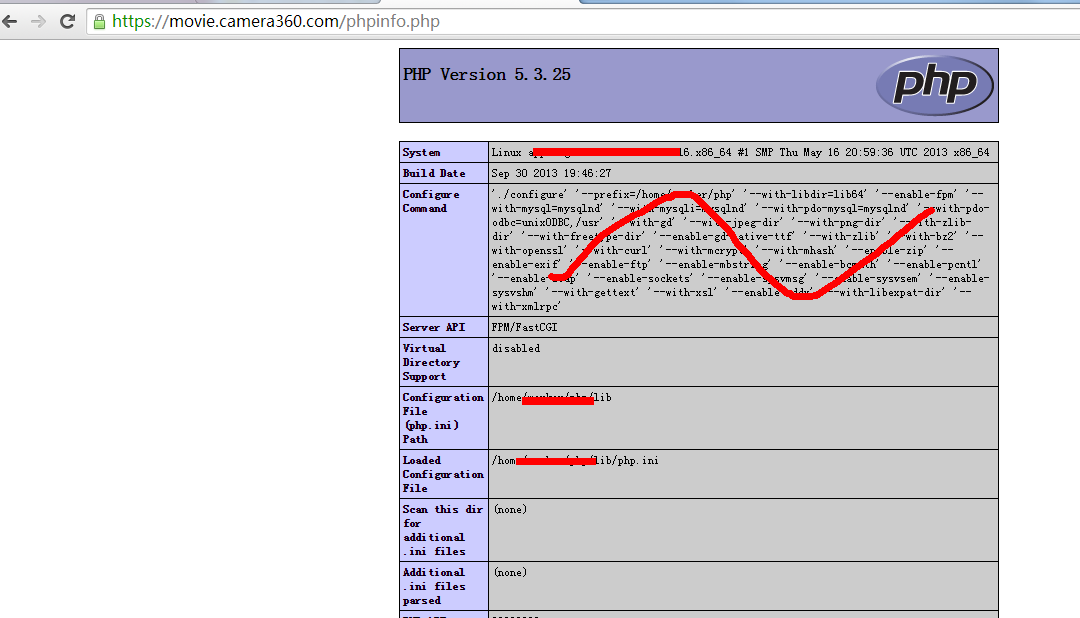The image size is (1080, 618).
Task: Click the Linux system value text
Action: 740,152
